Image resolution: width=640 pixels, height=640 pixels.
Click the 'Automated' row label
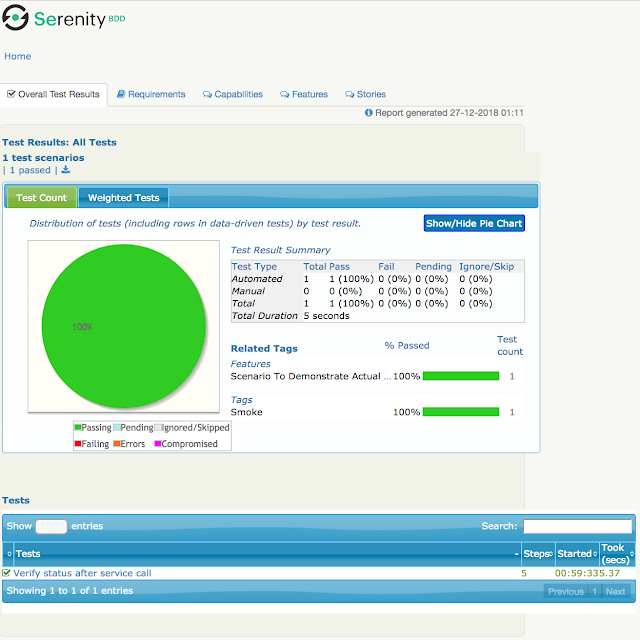257,279
